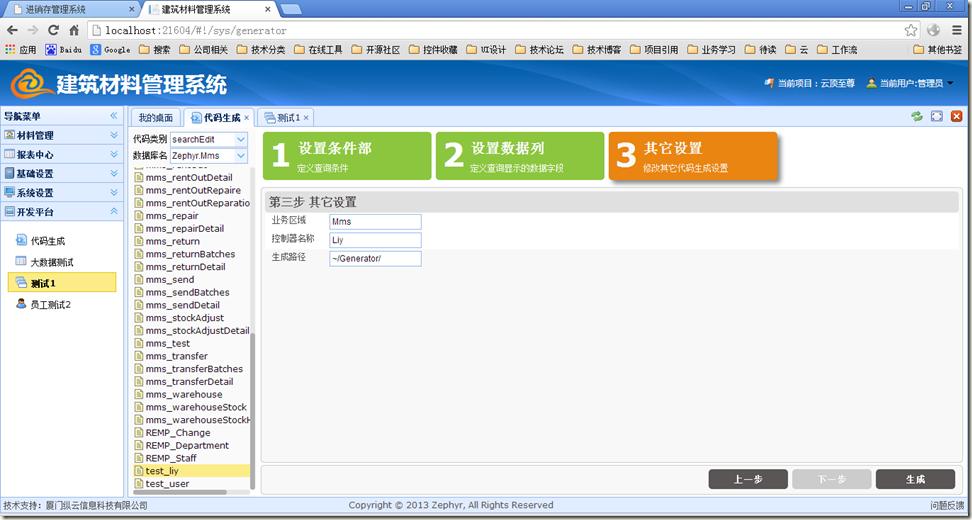Open the 代码类别 searchEdit dropdown
This screenshot has height=520, width=972.
pyautogui.click(x=241, y=140)
